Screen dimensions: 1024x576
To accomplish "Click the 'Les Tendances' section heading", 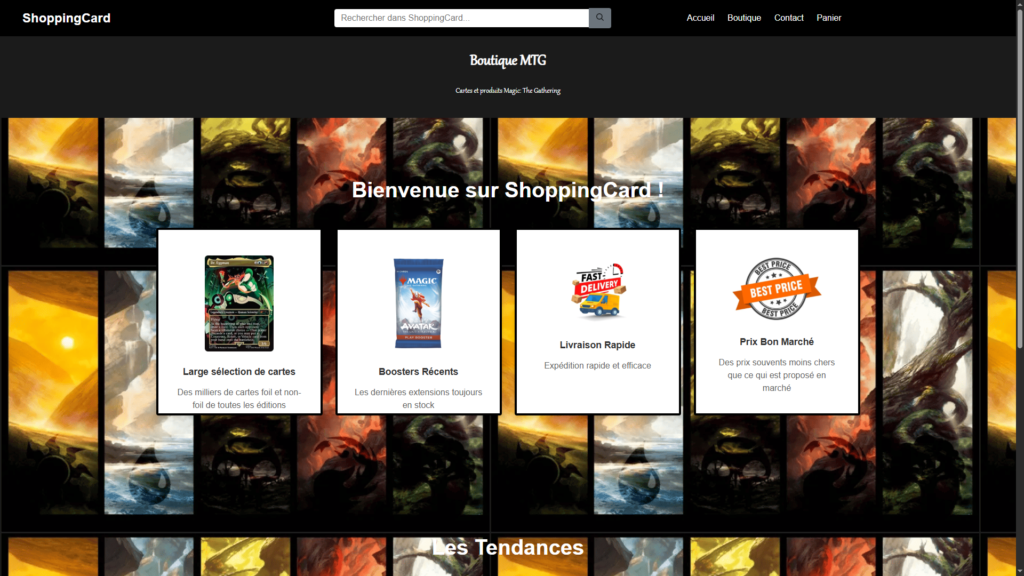I will click(x=508, y=548).
